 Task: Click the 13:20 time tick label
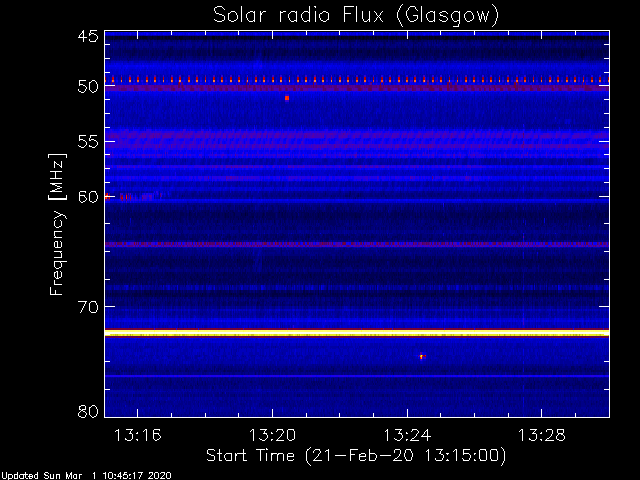(272, 435)
